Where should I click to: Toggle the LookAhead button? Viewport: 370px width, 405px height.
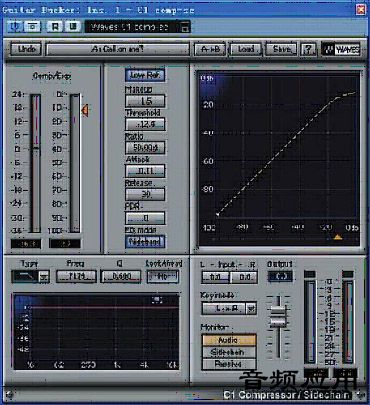tap(163, 276)
